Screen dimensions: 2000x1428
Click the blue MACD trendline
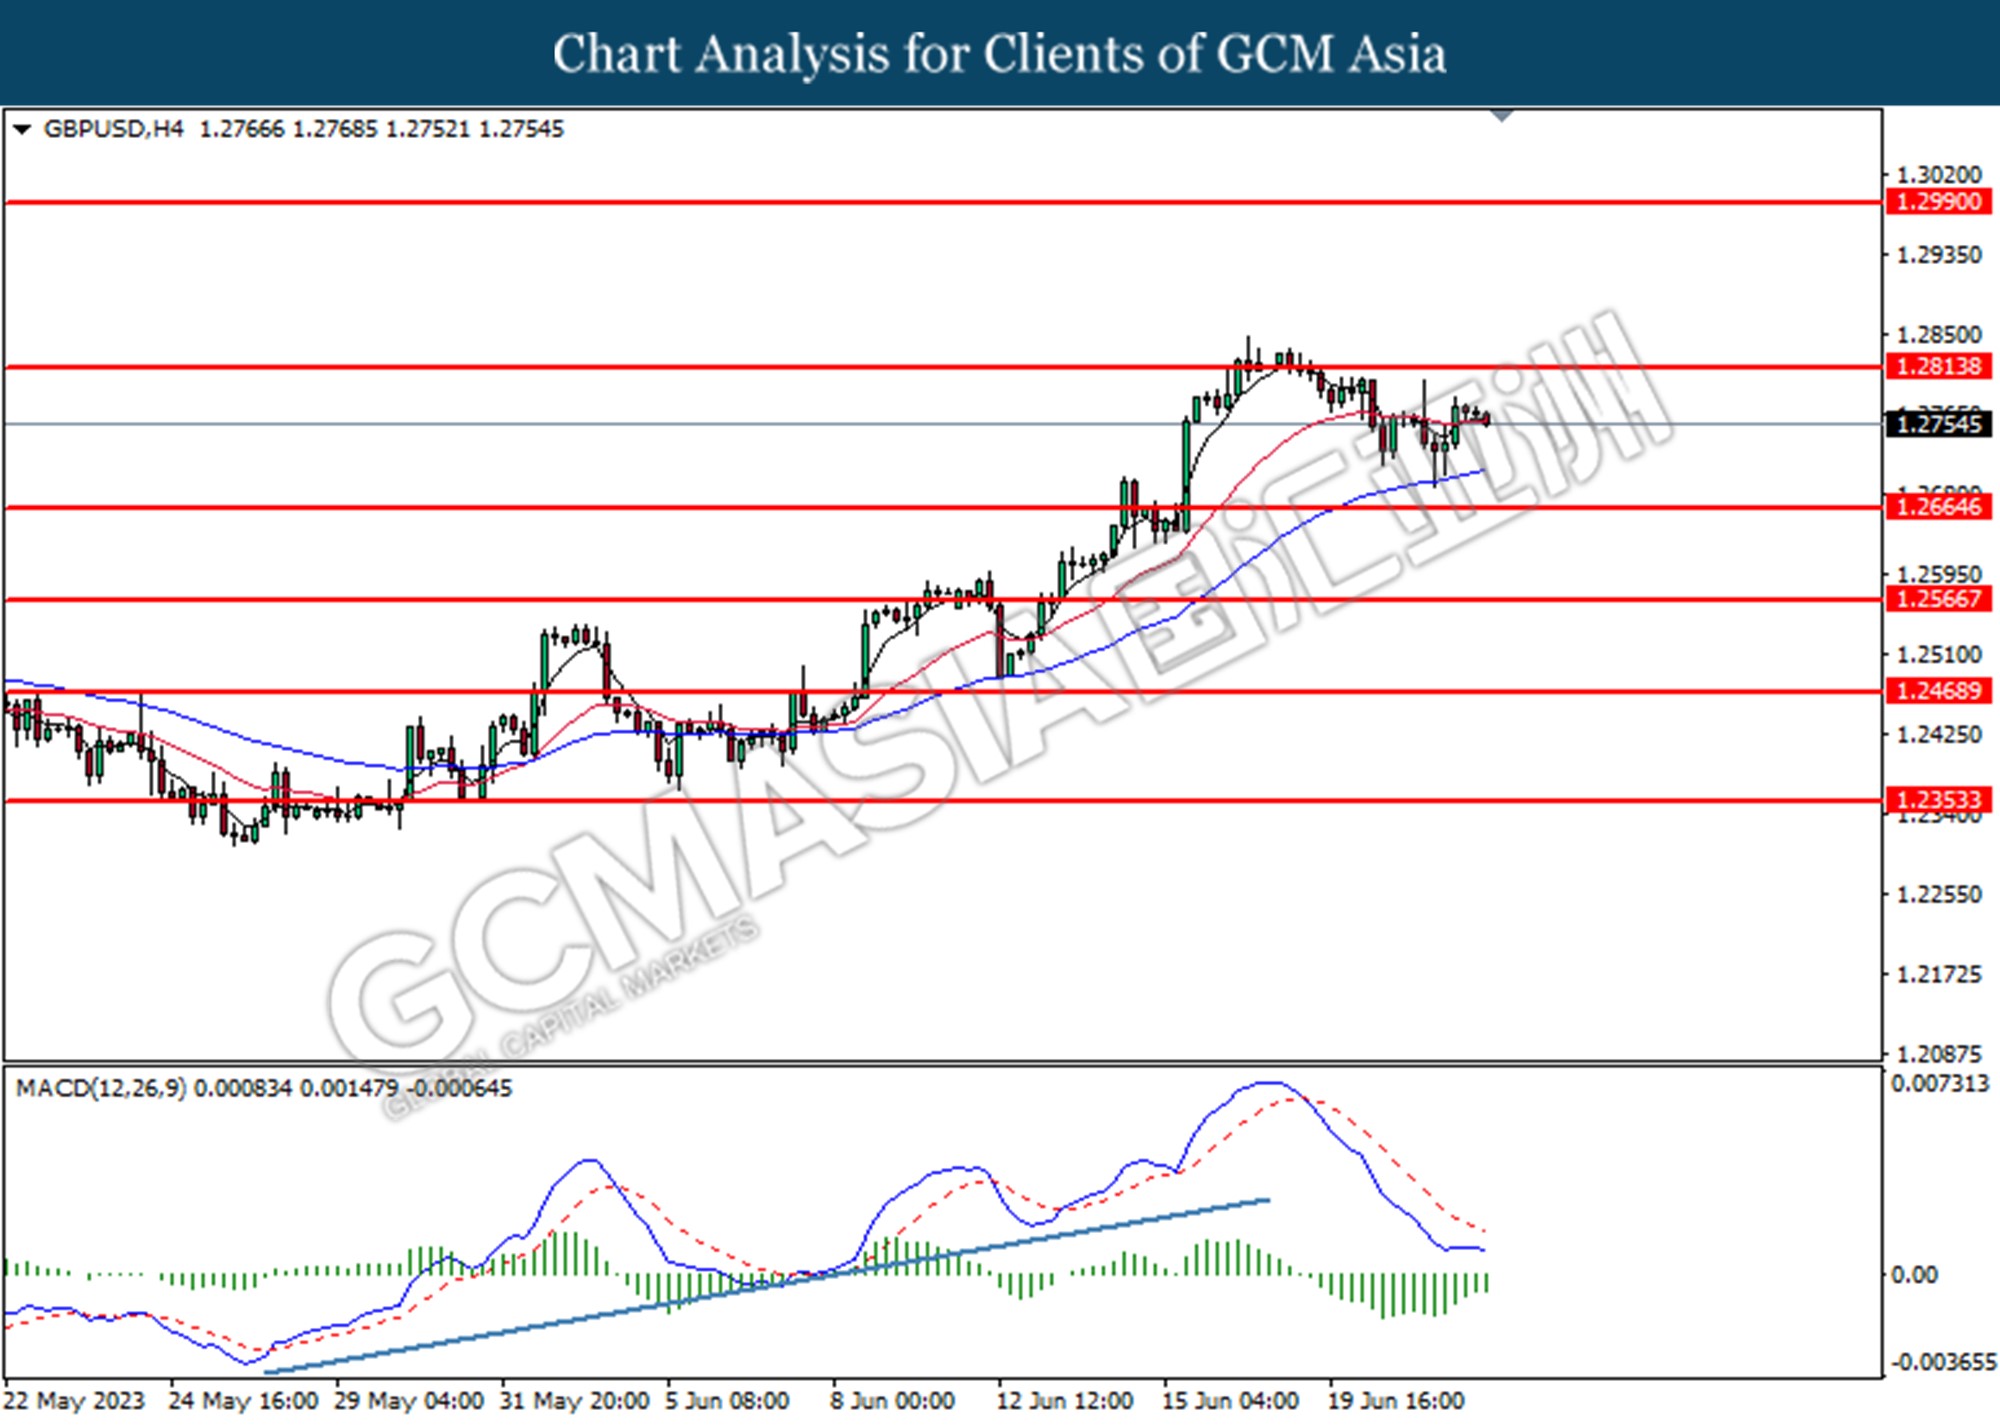(x=766, y=1286)
